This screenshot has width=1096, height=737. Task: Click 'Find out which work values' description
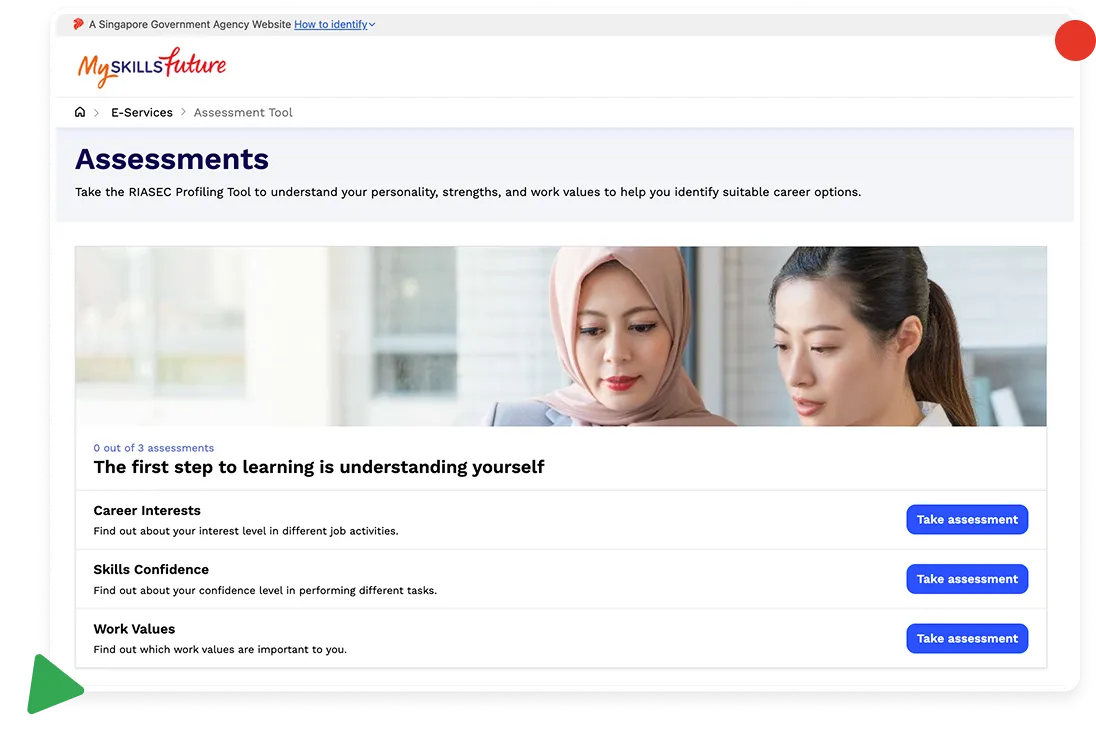220,650
